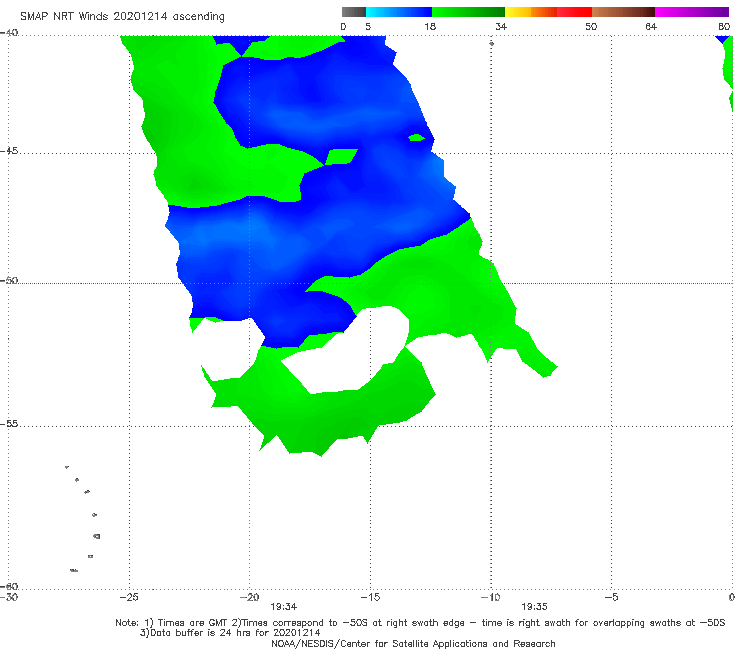
Task: Click the cyan-blue 5-18 color bar segment
Action: click(x=399, y=12)
